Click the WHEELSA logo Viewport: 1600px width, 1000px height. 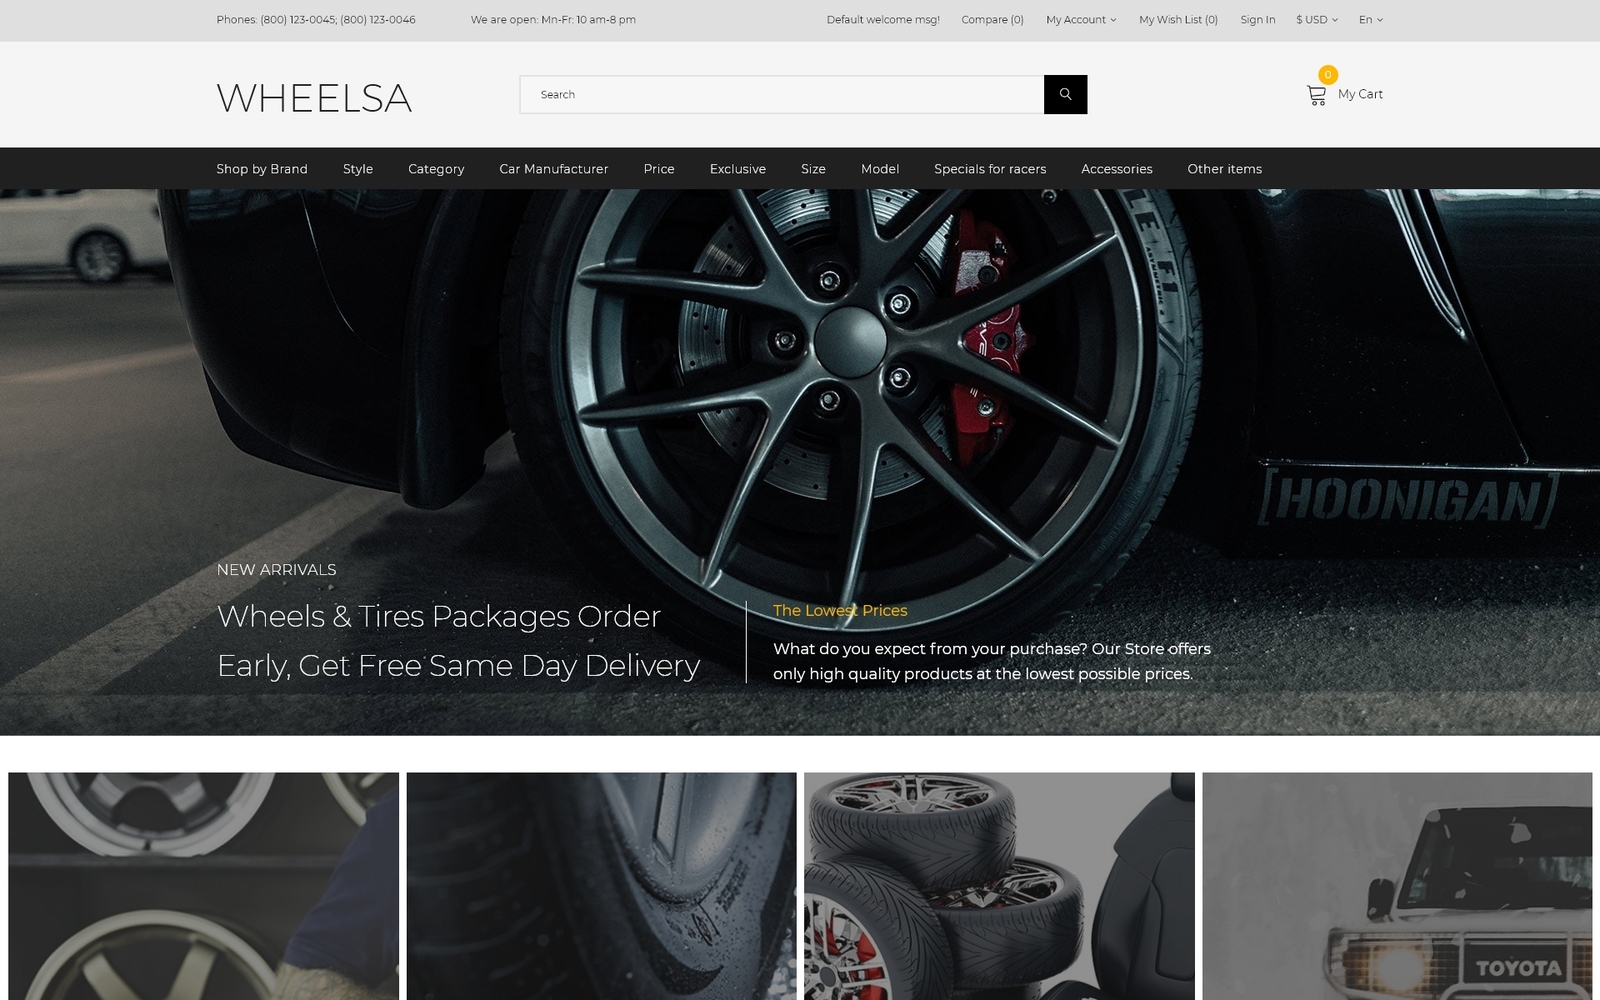coord(314,98)
